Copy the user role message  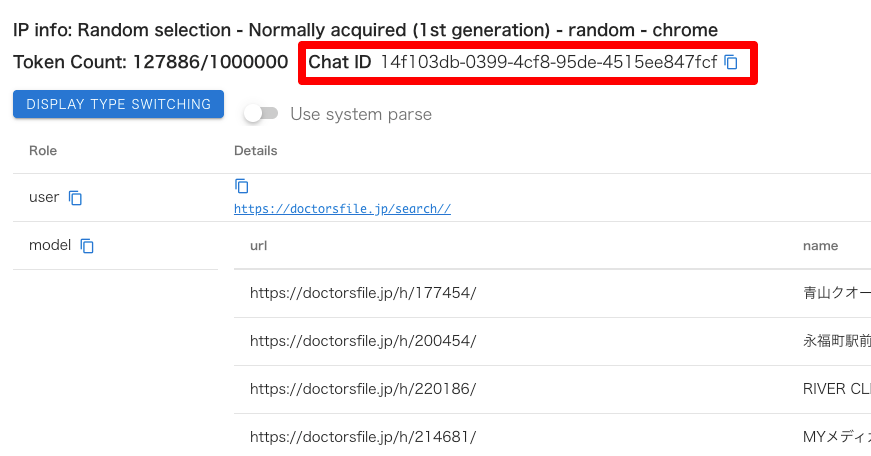click(75, 198)
